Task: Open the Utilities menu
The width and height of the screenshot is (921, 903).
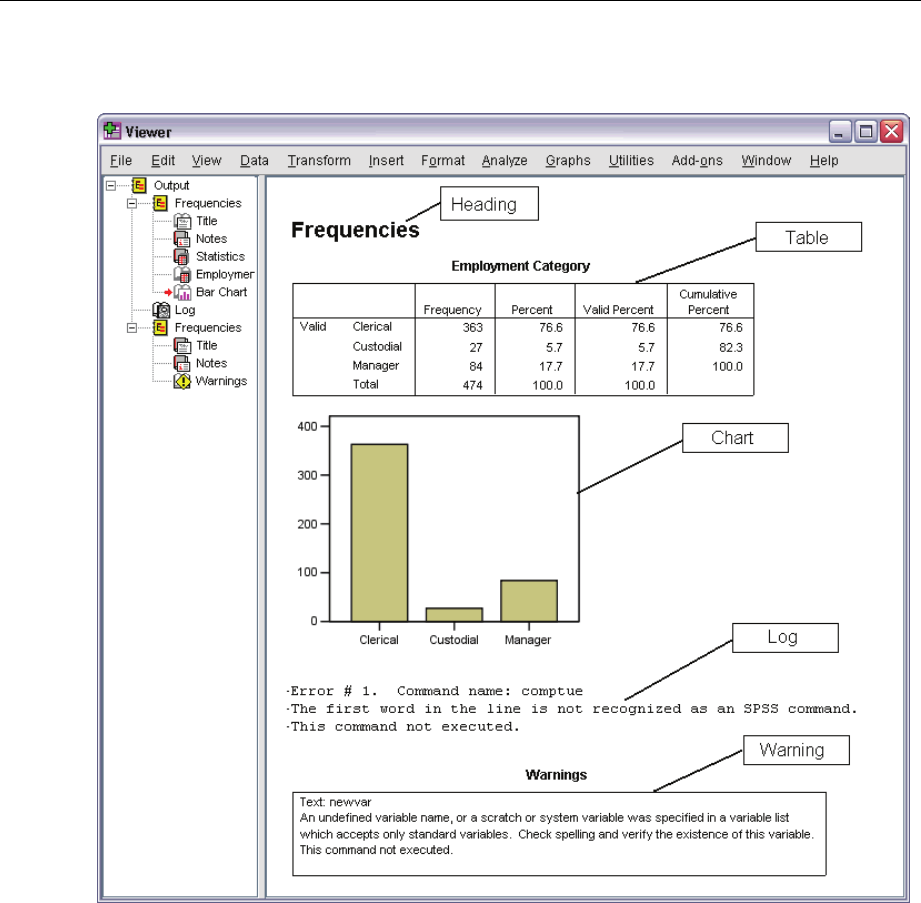Action: click(631, 160)
